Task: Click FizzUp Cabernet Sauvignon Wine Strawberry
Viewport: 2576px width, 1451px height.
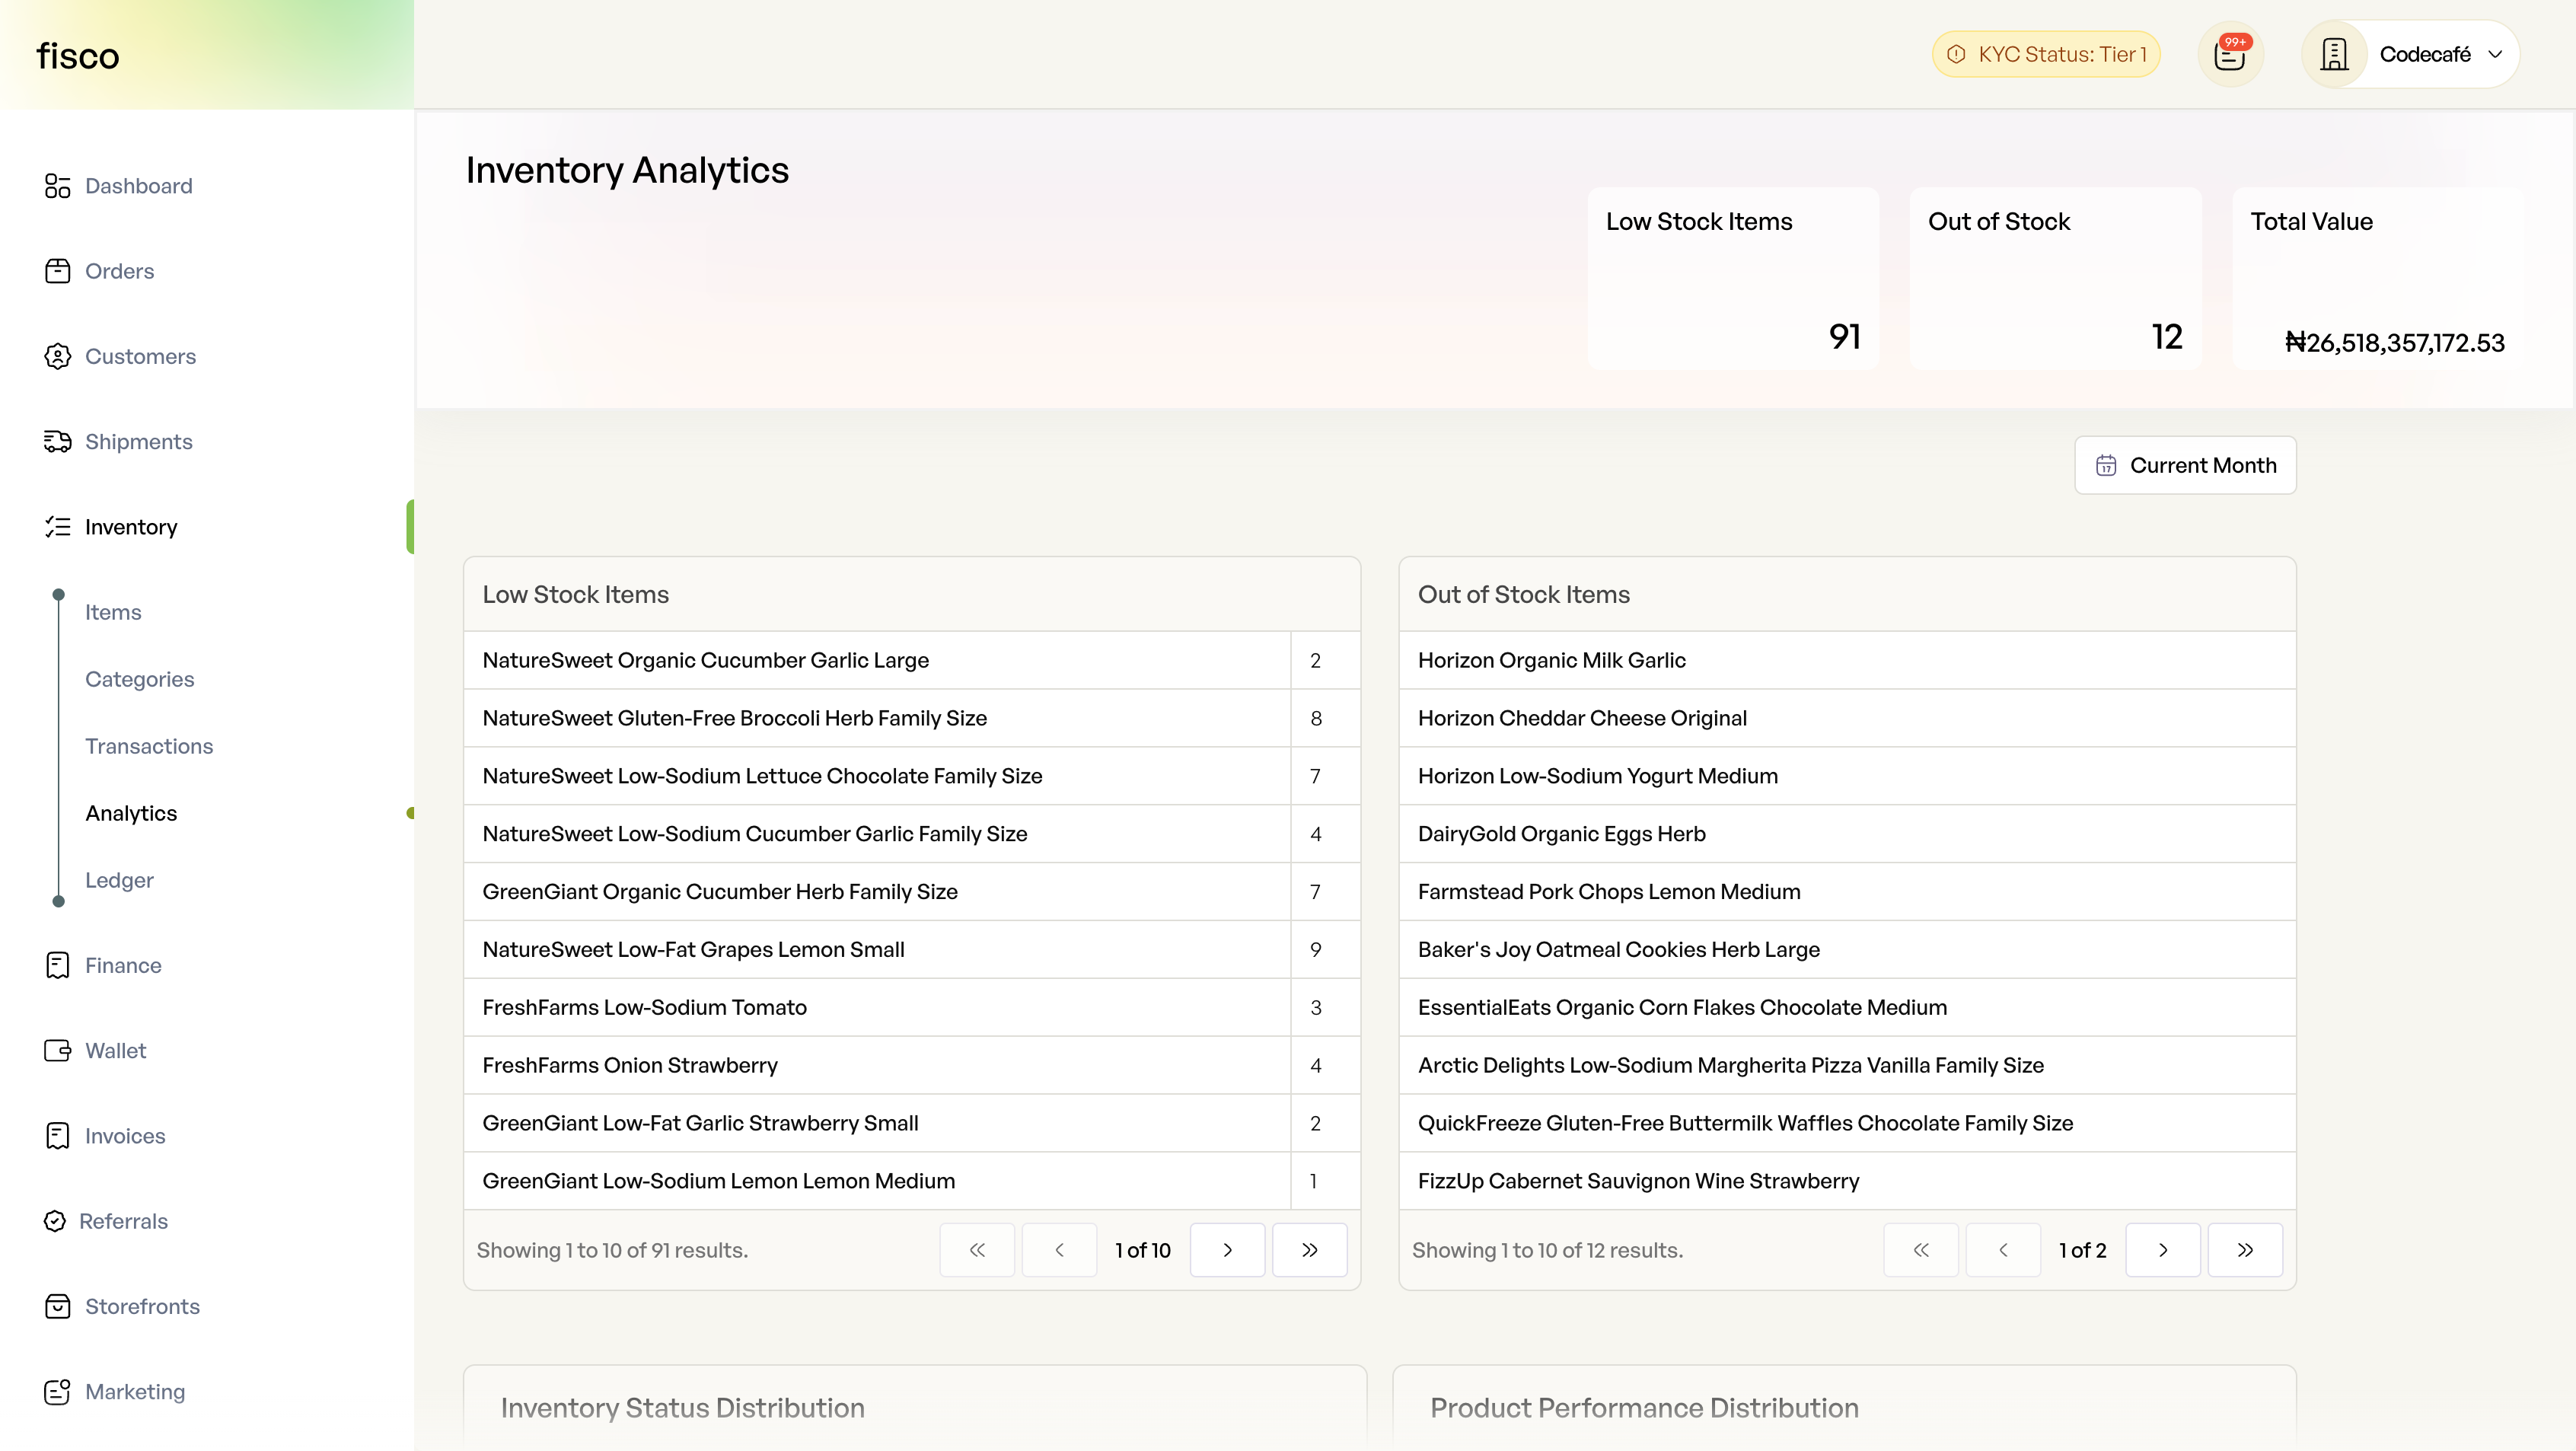Action: (1847, 1181)
